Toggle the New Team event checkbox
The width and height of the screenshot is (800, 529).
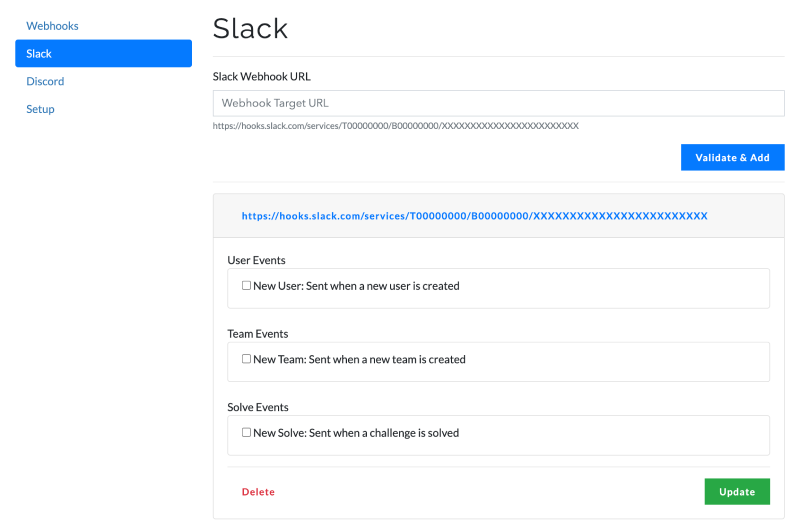click(246, 359)
